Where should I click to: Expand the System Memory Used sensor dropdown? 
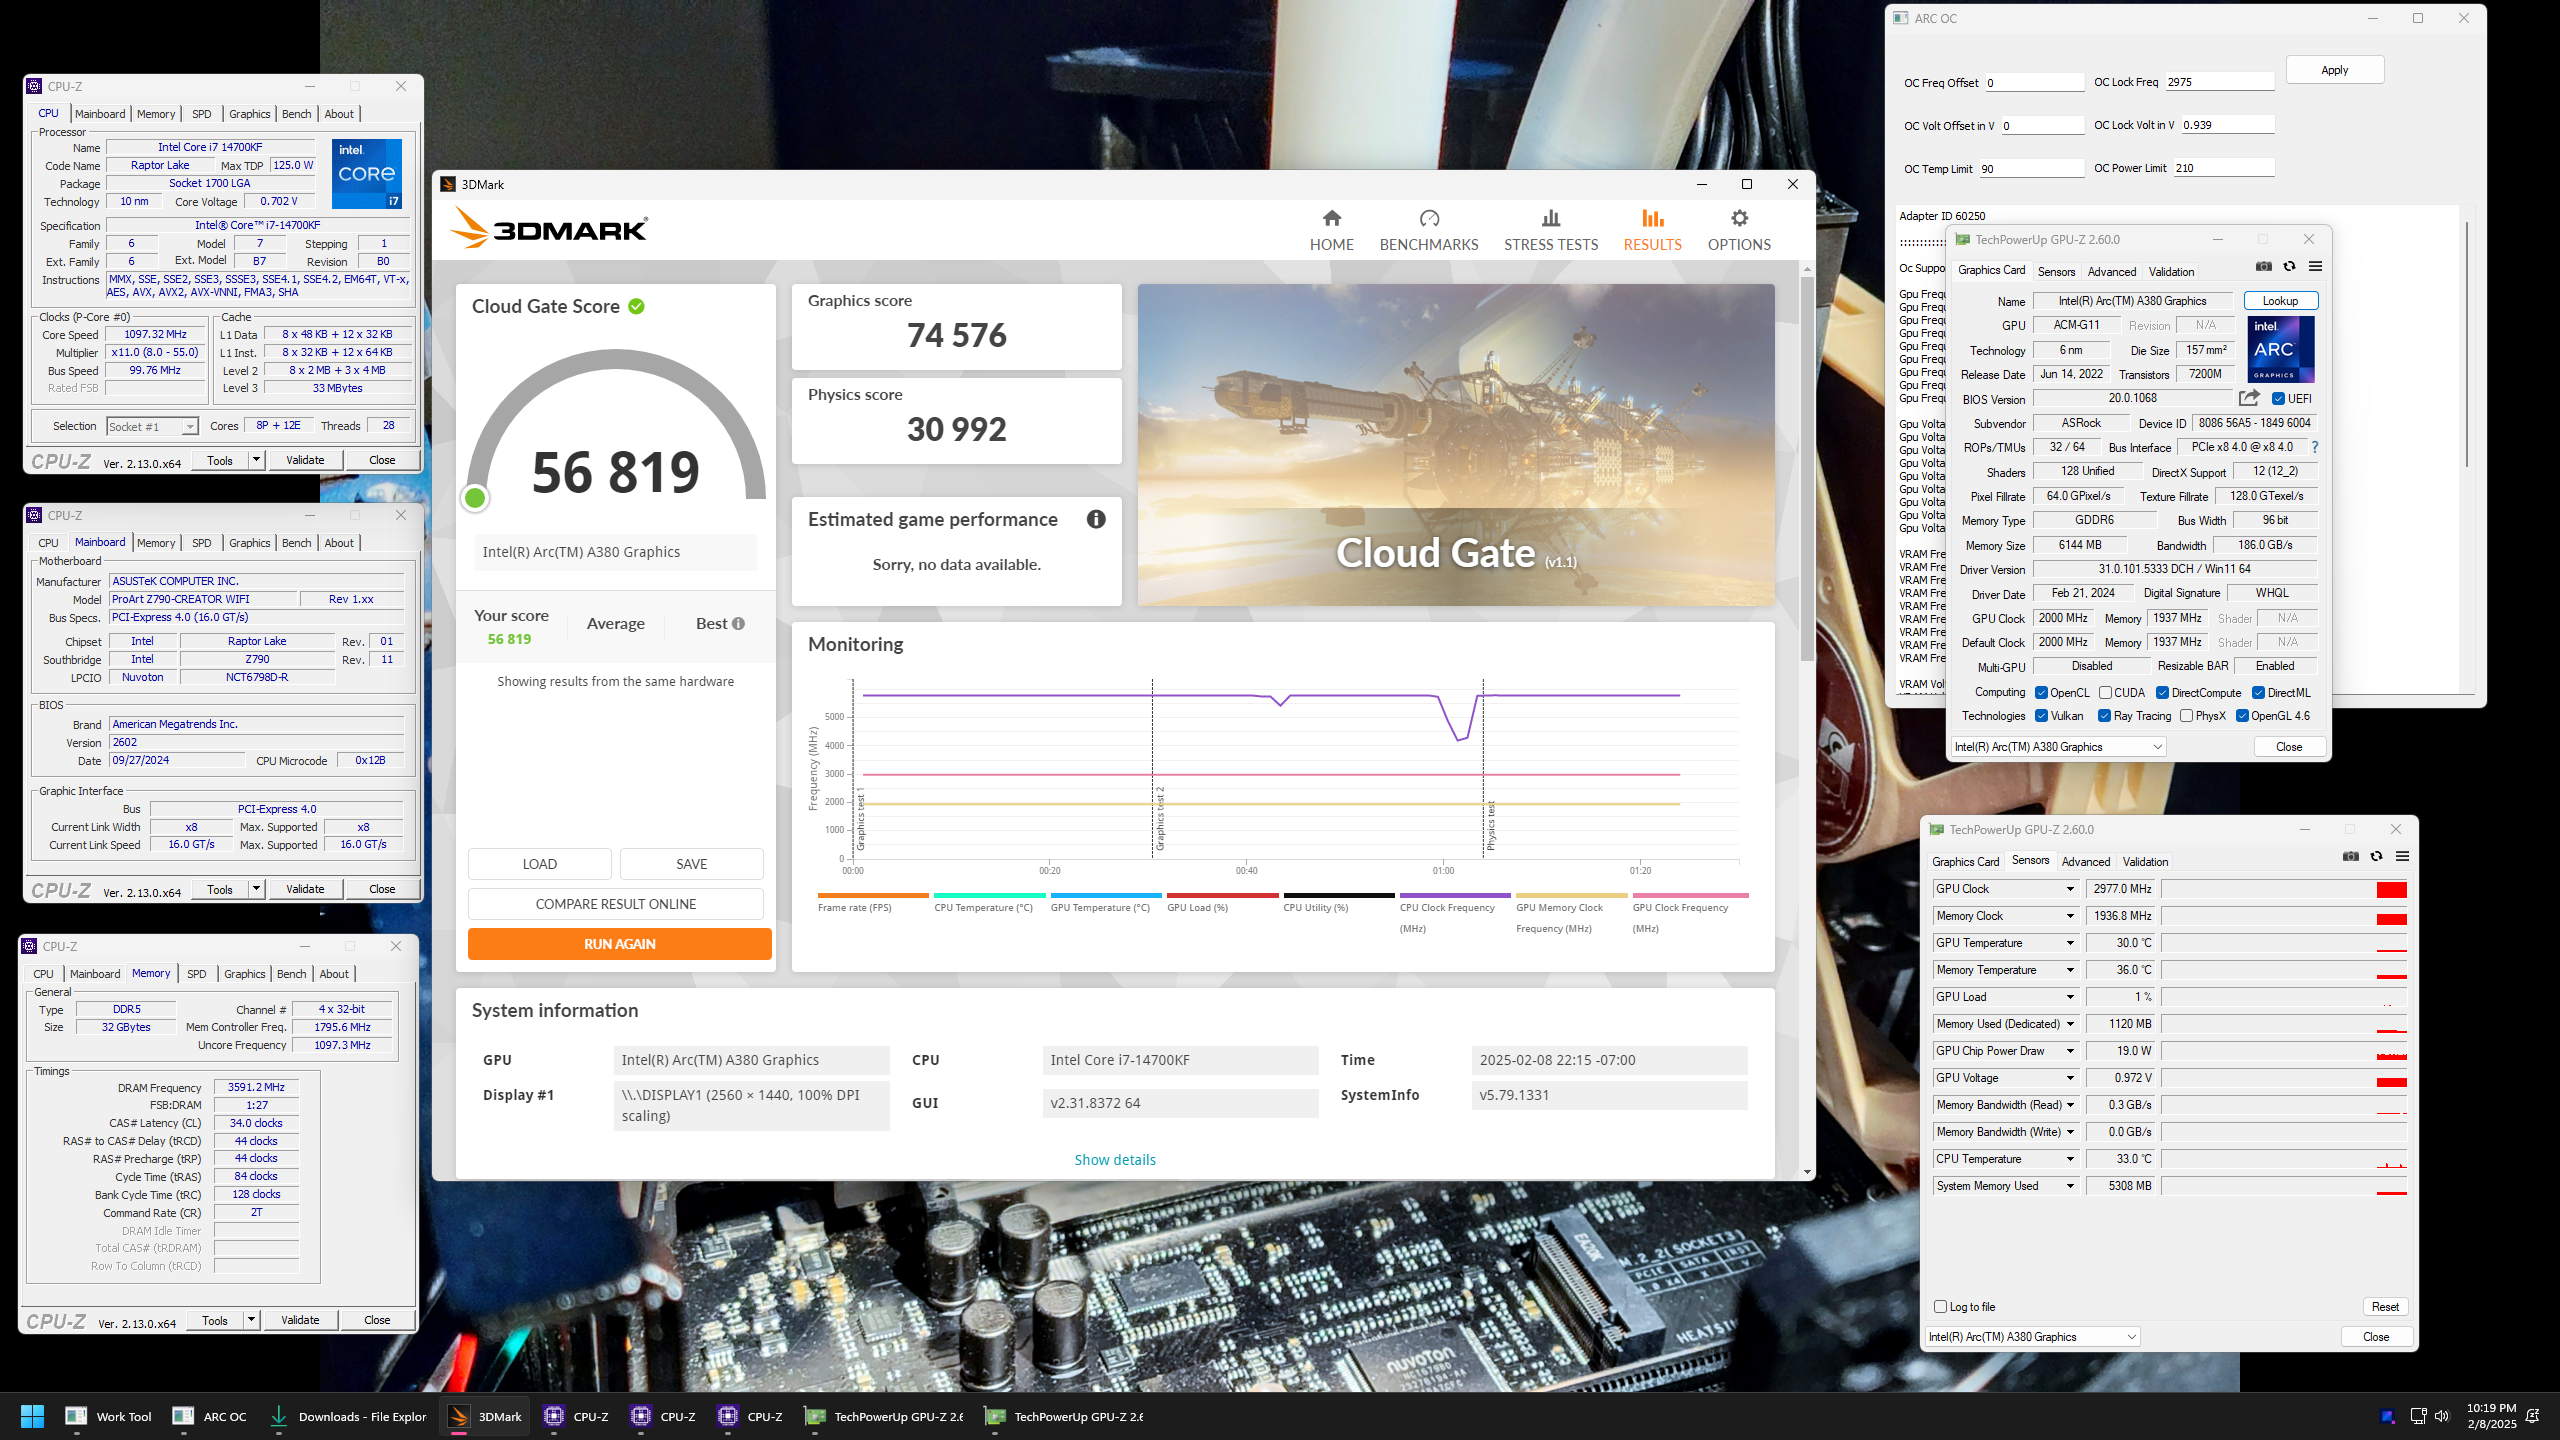coord(2070,1186)
